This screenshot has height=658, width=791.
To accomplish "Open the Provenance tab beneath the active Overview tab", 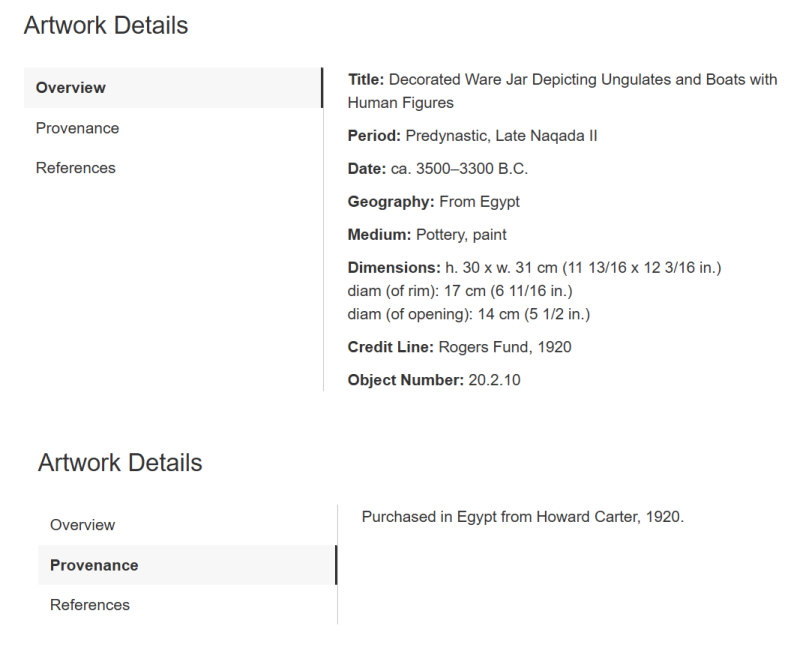I will [77, 128].
